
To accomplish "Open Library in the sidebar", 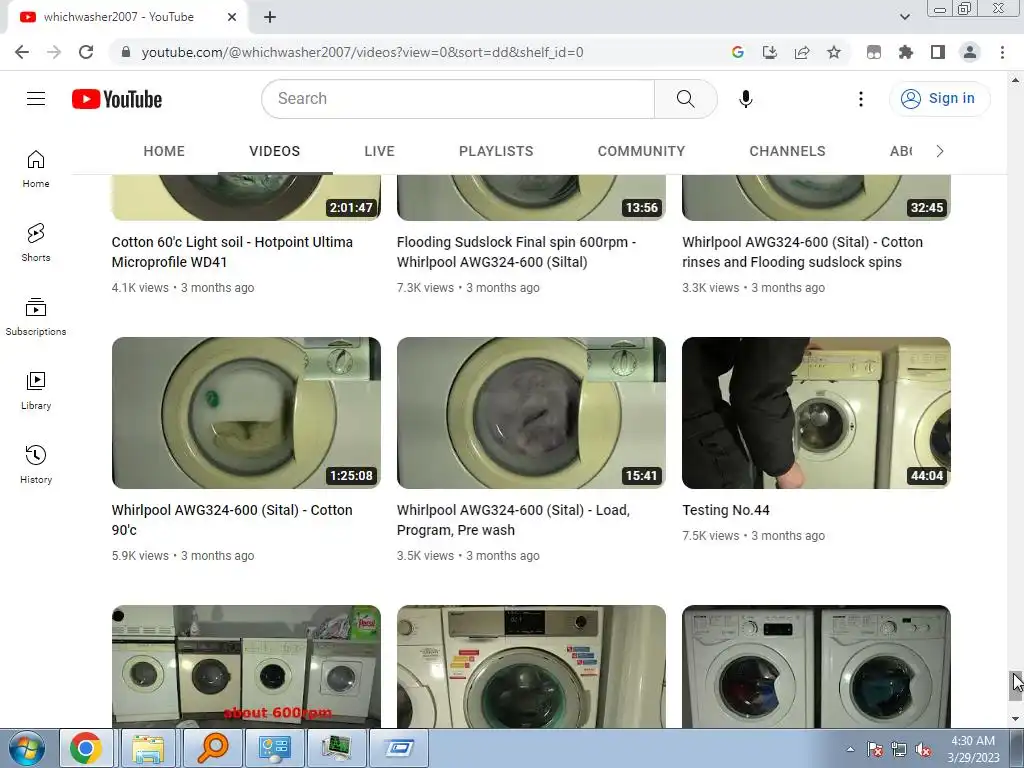I will click(36, 391).
